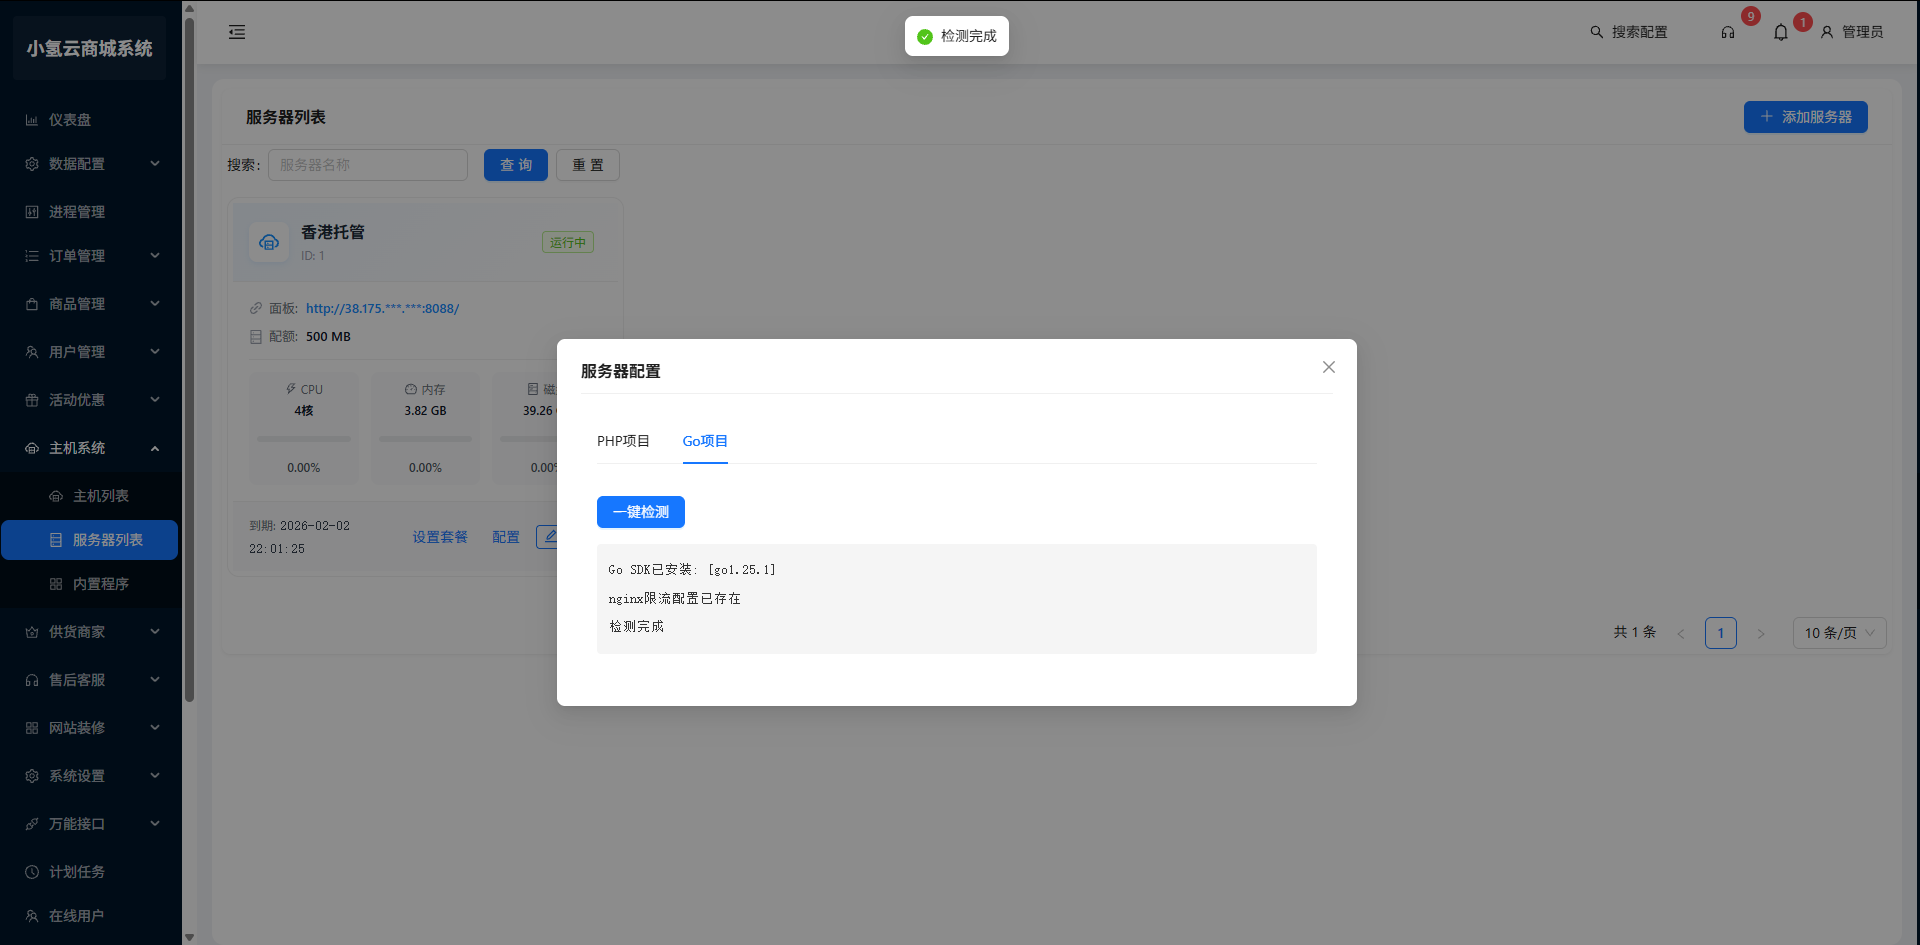Select the Go项目 tab
This screenshot has height=945, width=1920.
pyautogui.click(x=705, y=441)
